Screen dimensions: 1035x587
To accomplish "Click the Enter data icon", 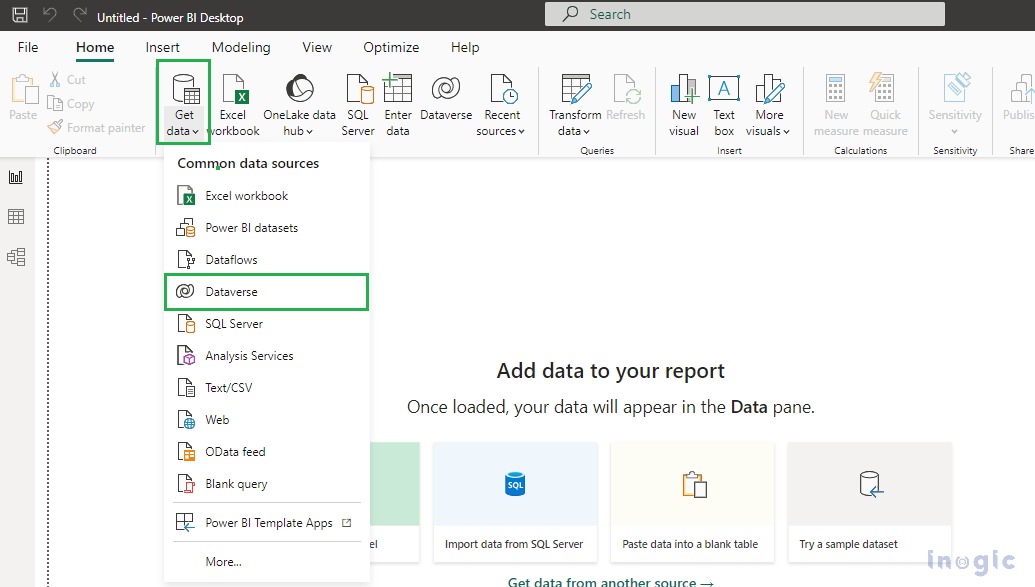I will (x=398, y=100).
